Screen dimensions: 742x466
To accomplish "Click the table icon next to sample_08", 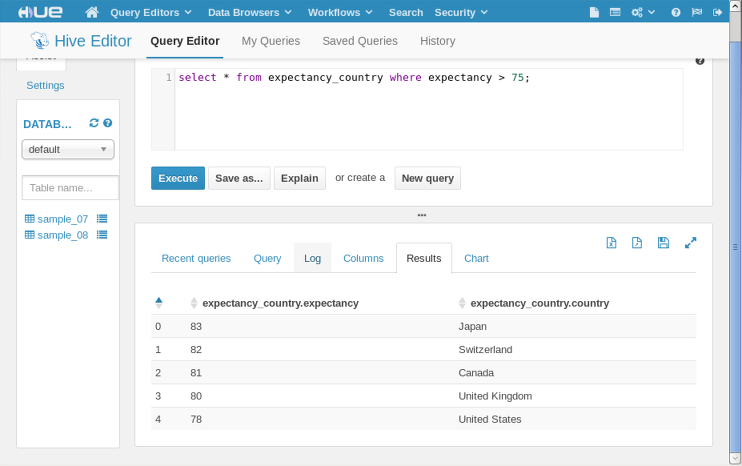I will 29,235.
